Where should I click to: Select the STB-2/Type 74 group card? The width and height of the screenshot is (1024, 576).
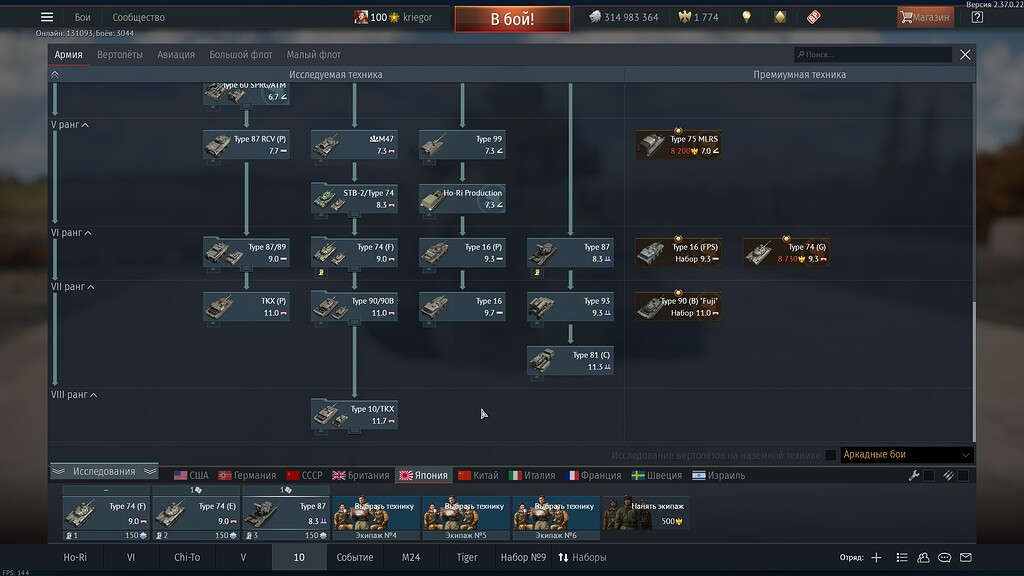pos(354,199)
